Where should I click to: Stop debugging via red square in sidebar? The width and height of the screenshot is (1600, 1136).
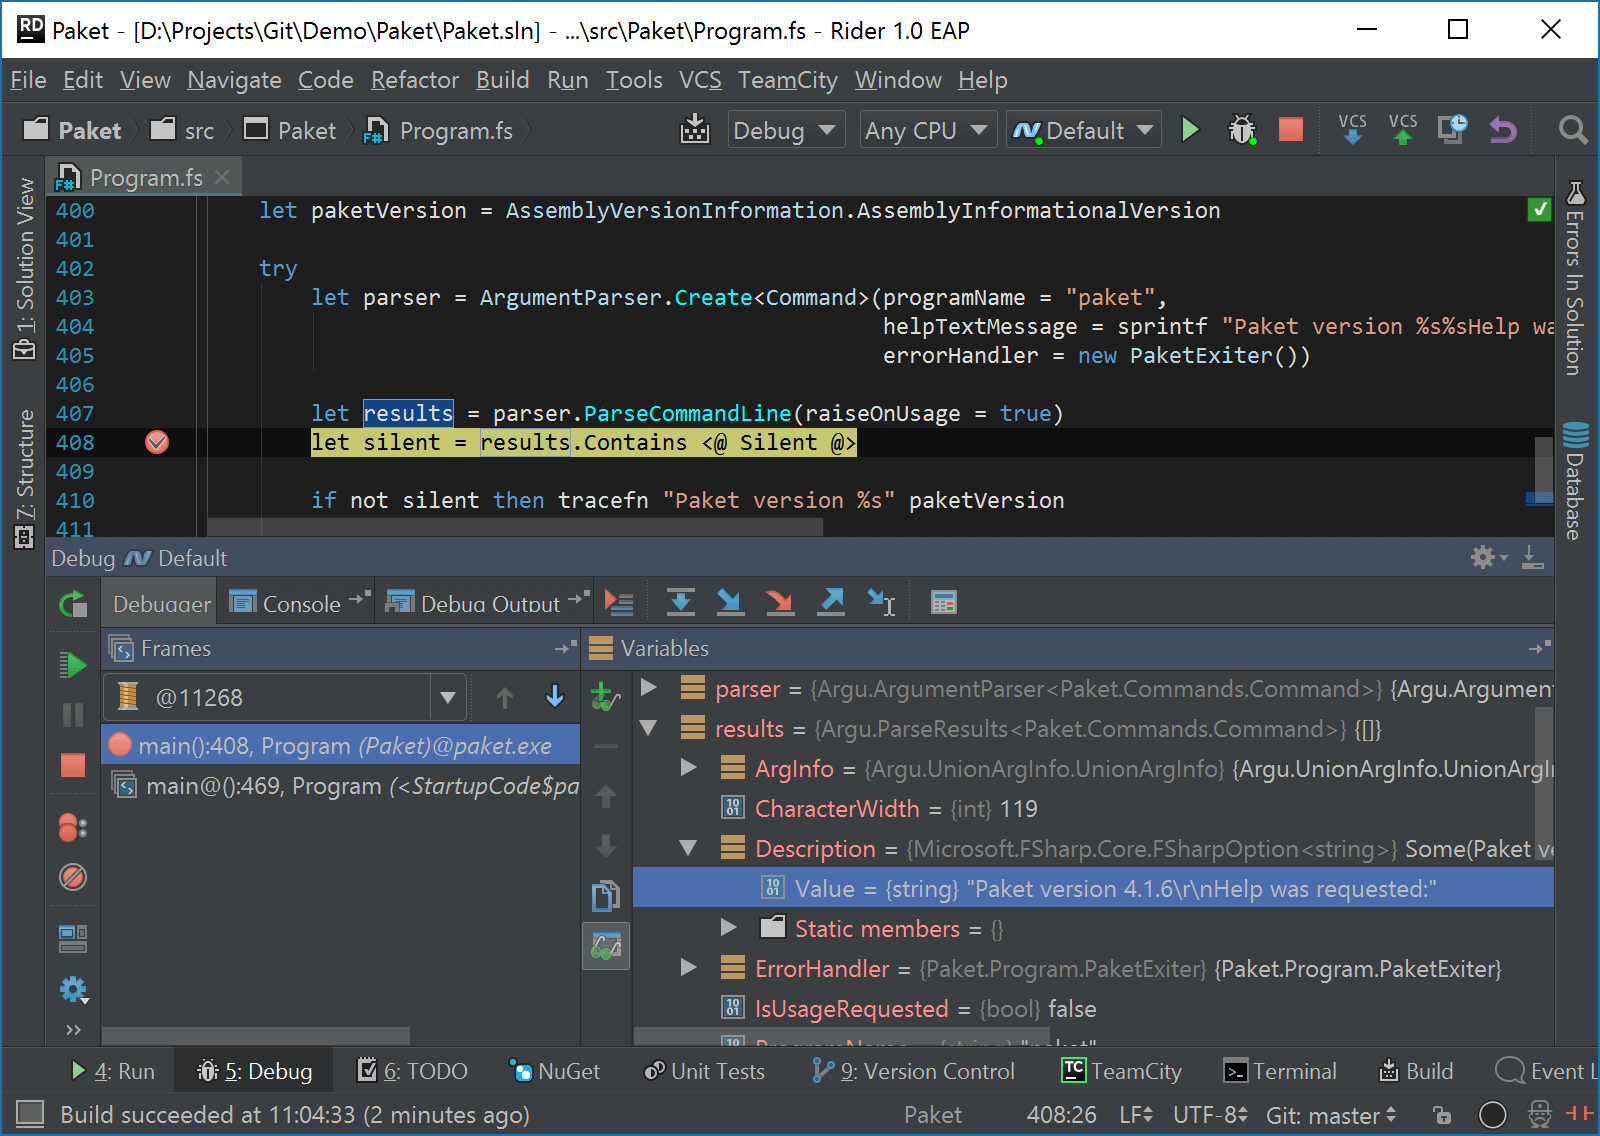(x=73, y=765)
